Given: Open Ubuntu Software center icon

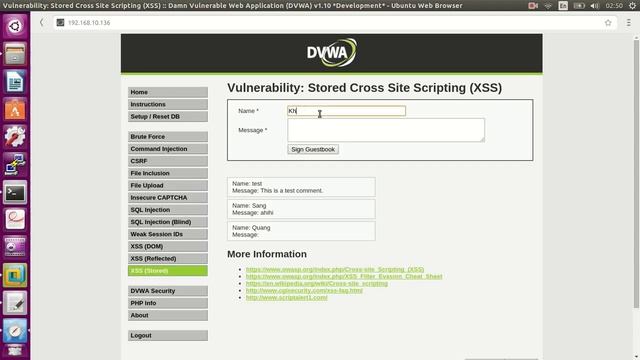Looking at the screenshot, I should (15, 109).
